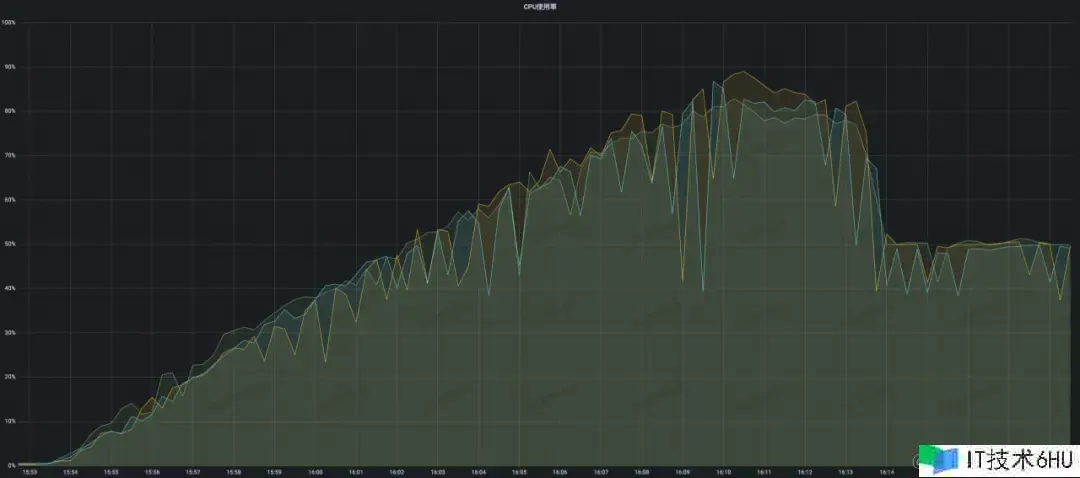
Task: Click the 16:06 time axis label
Action: (560, 472)
